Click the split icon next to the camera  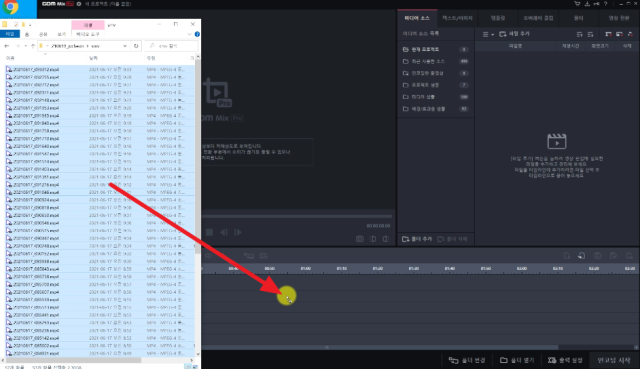pos(373,239)
